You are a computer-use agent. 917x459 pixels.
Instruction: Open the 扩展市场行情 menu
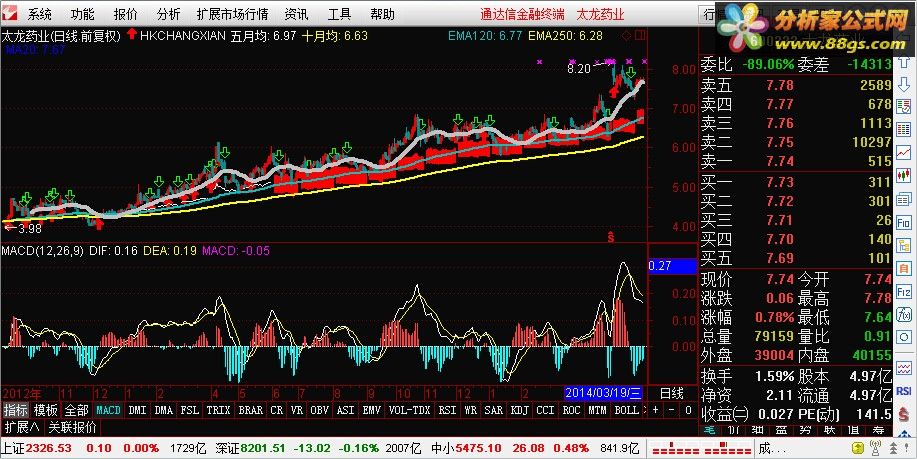coord(232,14)
